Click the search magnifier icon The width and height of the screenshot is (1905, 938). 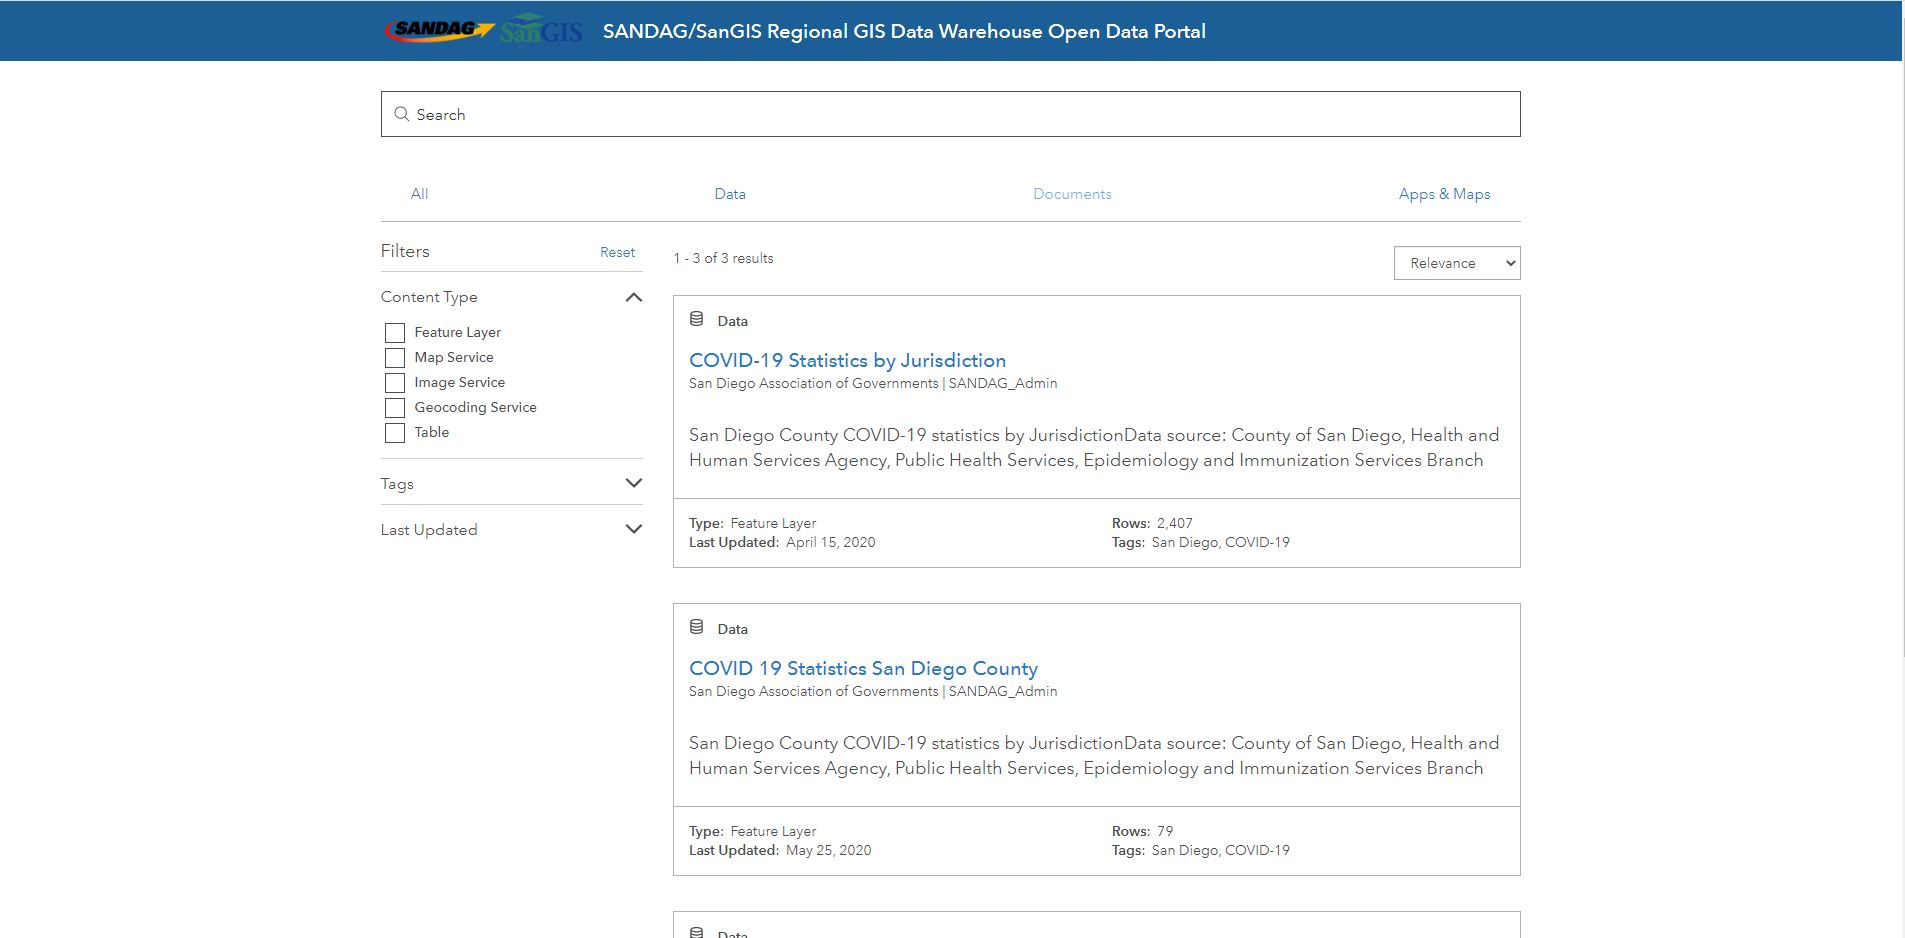point(402,114)
